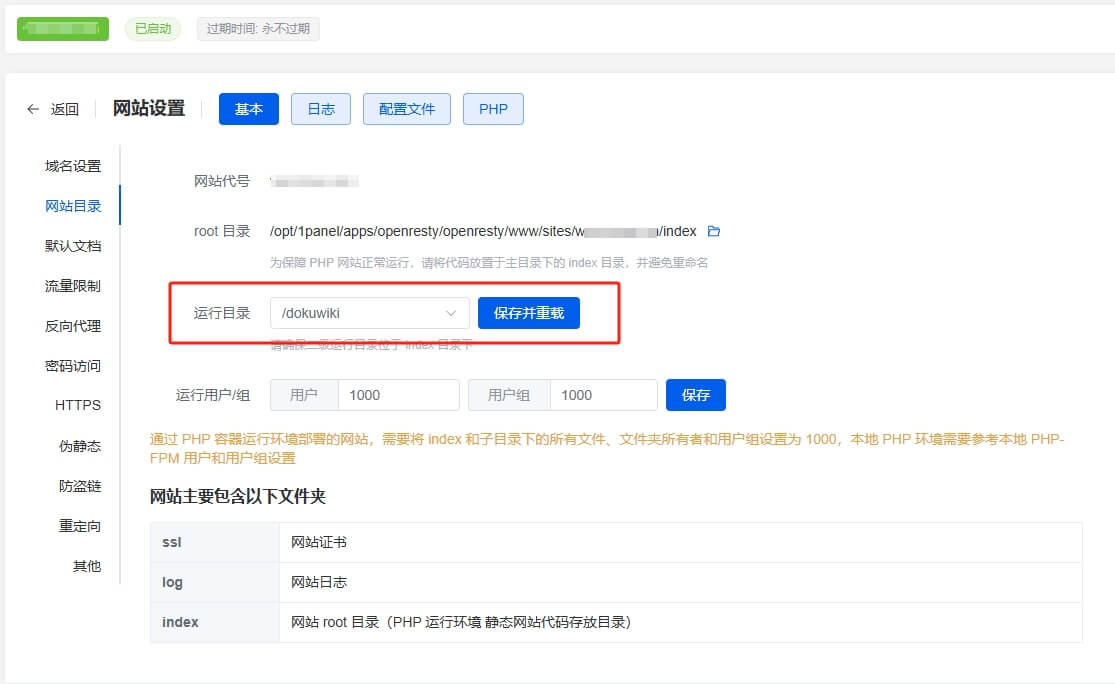Switch to the 日志 tab

[320, 109]
